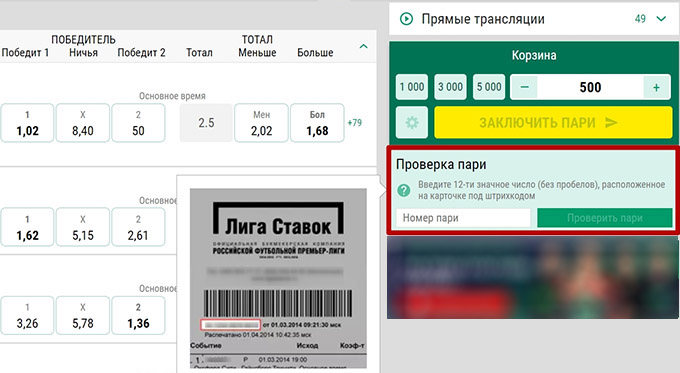Pick Бол total odds 1,68

tap(317, 123)
